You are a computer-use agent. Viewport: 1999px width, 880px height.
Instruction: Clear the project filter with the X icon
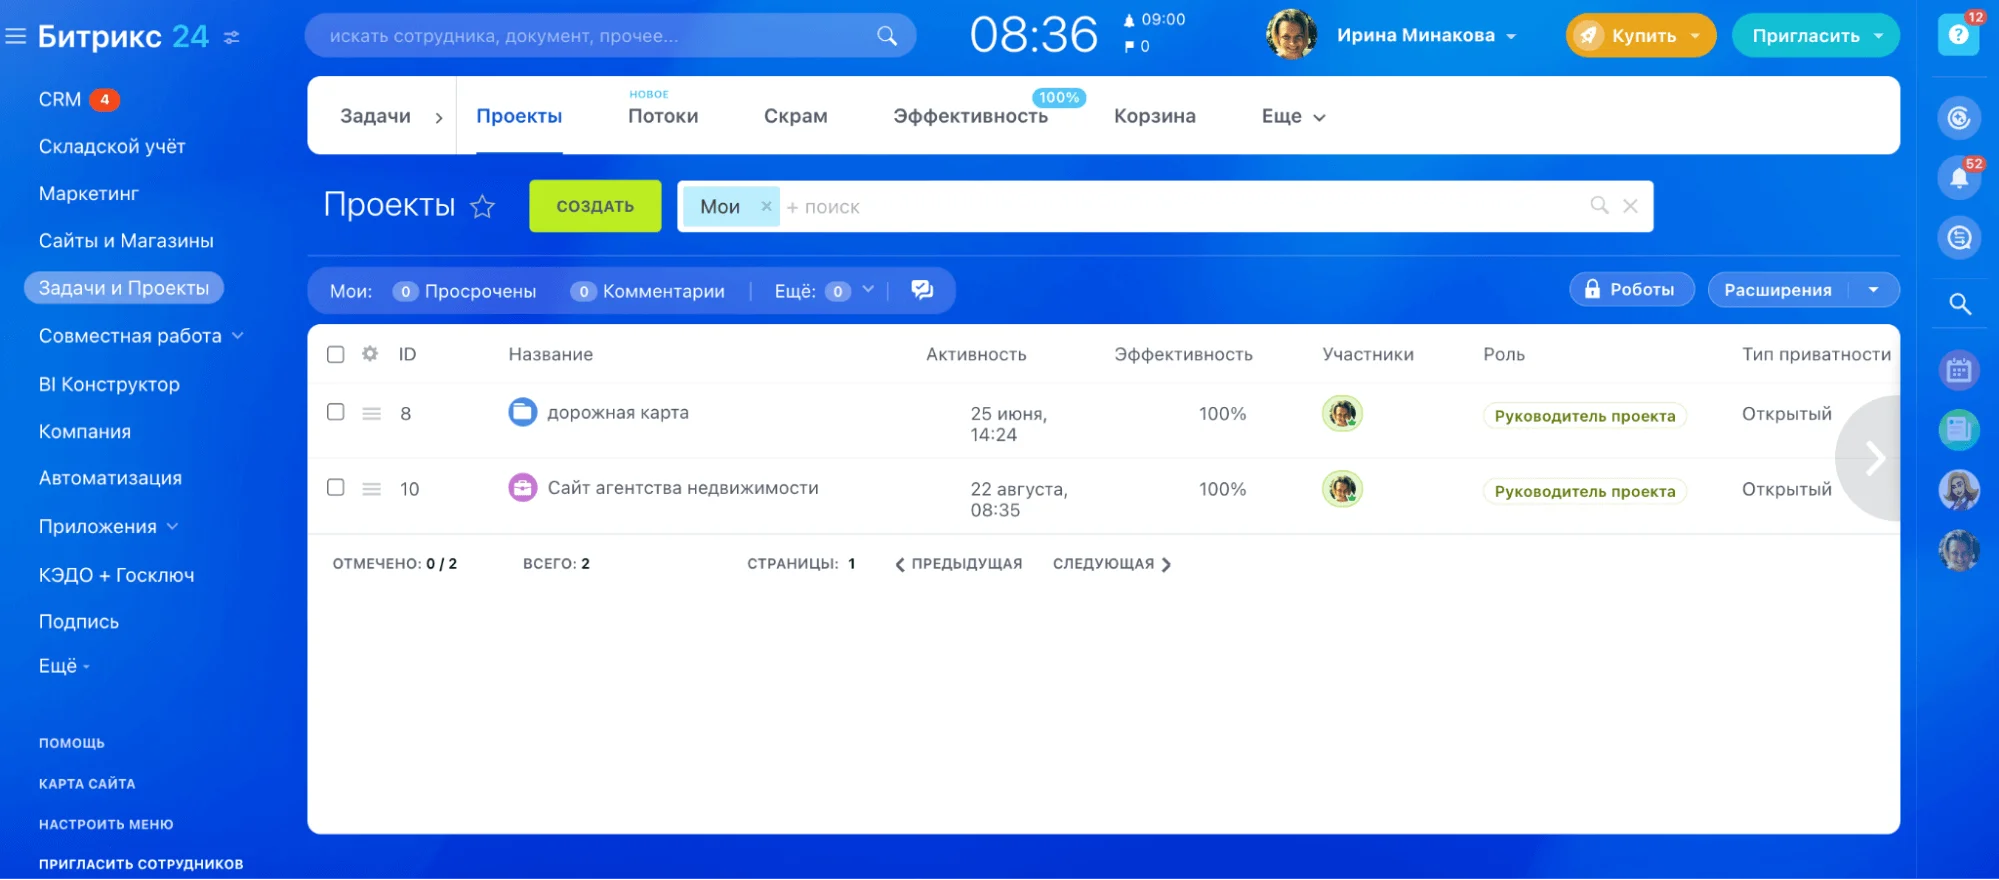[x=1630, y=206]
